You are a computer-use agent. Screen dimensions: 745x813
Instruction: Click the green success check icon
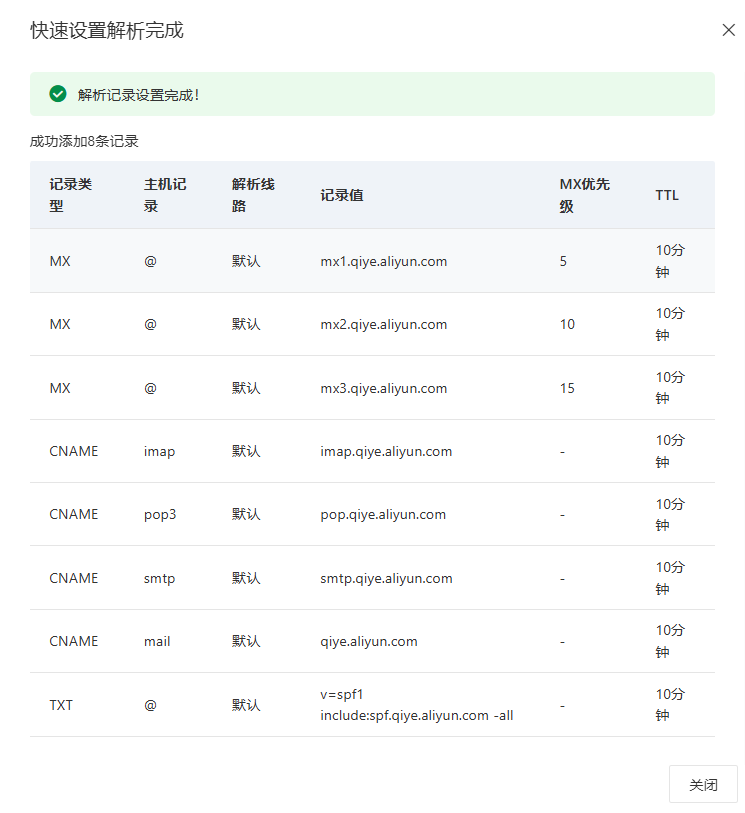pyautogui.click(x=58, y=94)
